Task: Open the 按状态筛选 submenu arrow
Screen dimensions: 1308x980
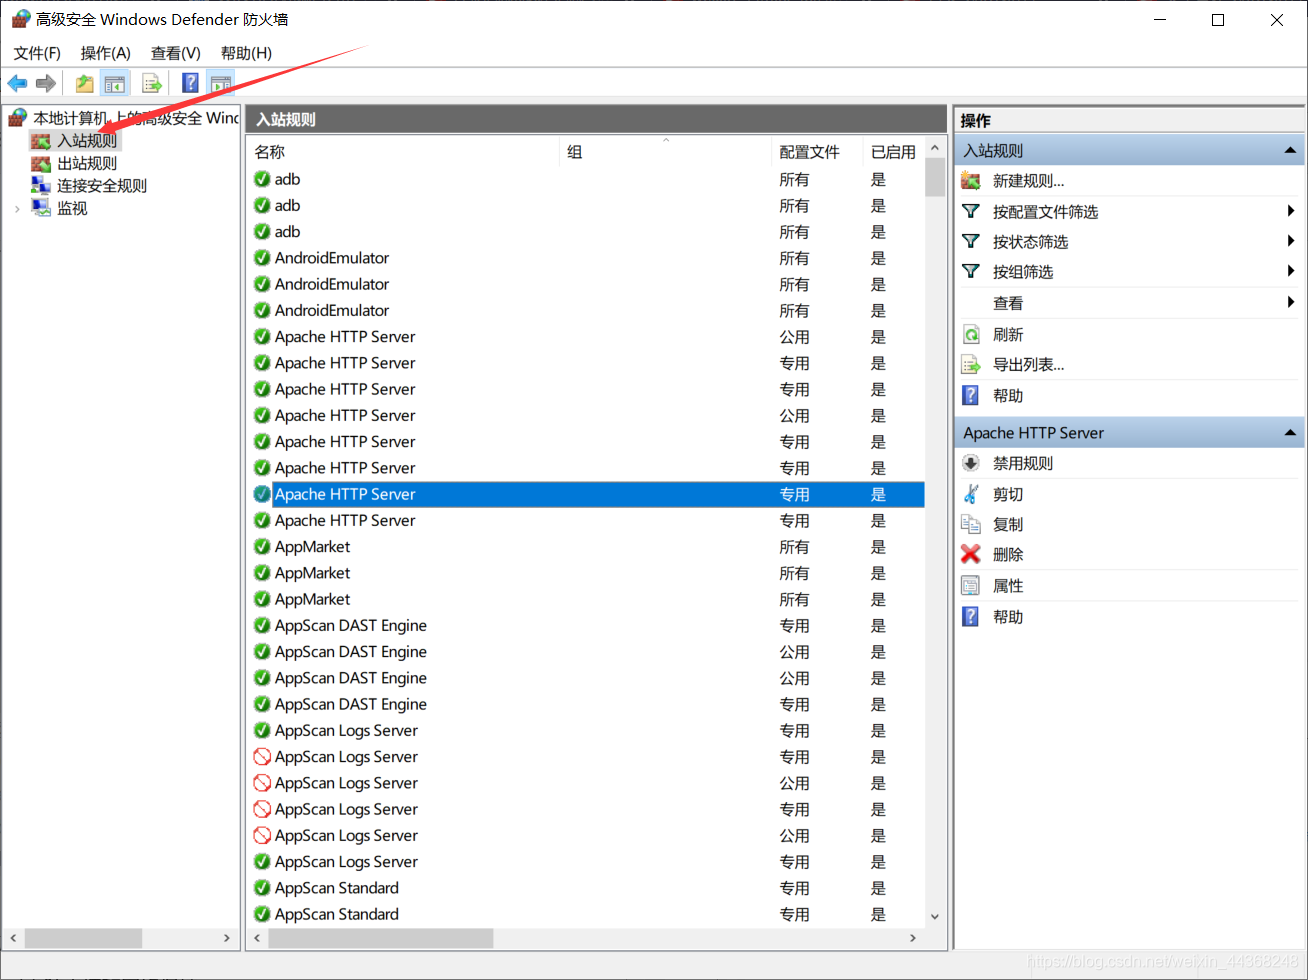Action: [x=1291, y=241]
